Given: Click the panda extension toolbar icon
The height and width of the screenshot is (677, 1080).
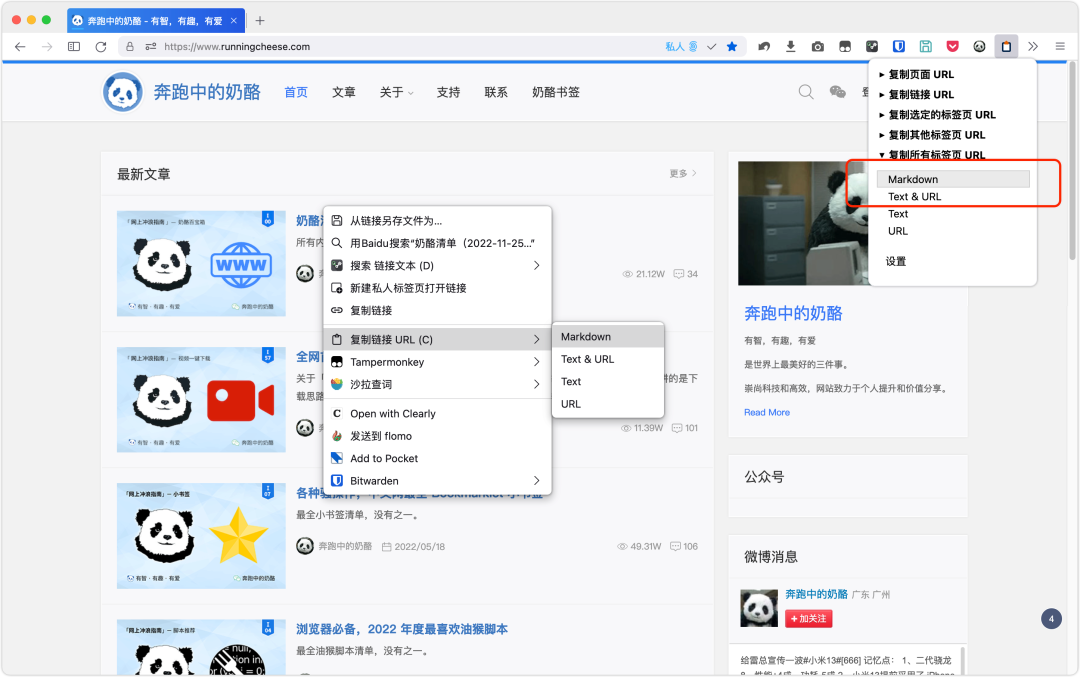Looking at the screenshot, I should coord(979,47).
